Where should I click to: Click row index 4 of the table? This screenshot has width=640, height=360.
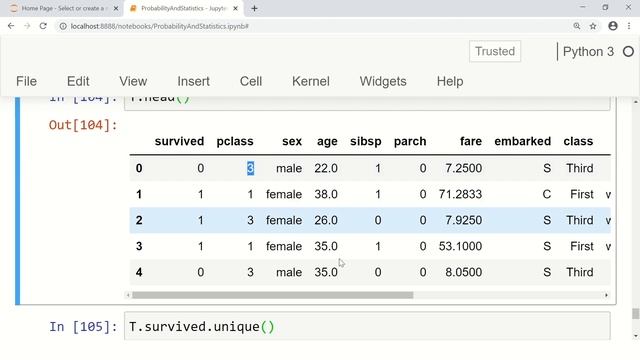139,272
